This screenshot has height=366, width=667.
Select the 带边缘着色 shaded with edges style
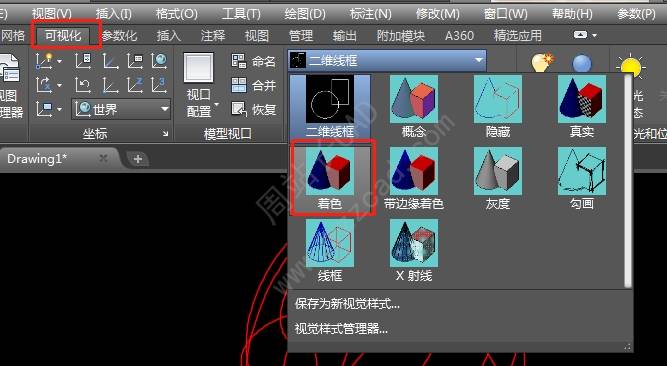[414, 179]
